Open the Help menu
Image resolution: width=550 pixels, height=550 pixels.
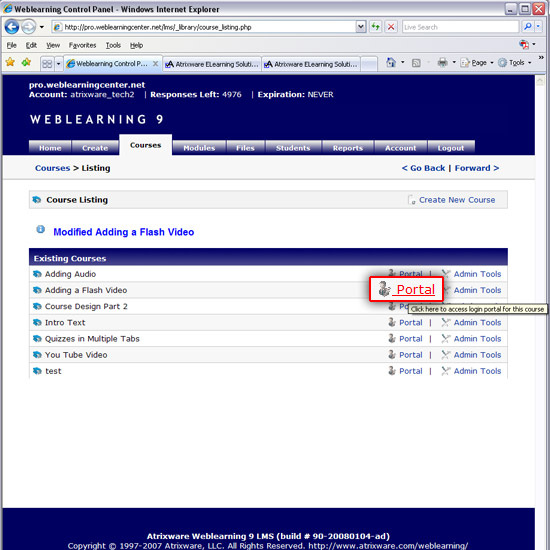tap(136, 45)
